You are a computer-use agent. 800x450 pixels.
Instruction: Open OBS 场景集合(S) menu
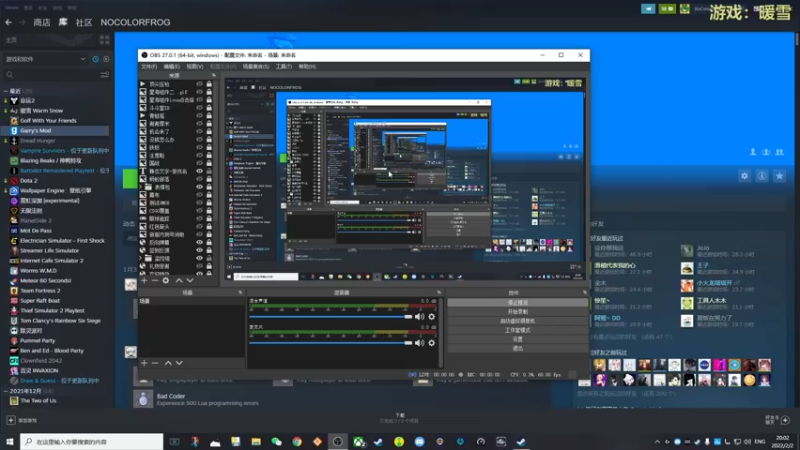[x=256, y=67]
